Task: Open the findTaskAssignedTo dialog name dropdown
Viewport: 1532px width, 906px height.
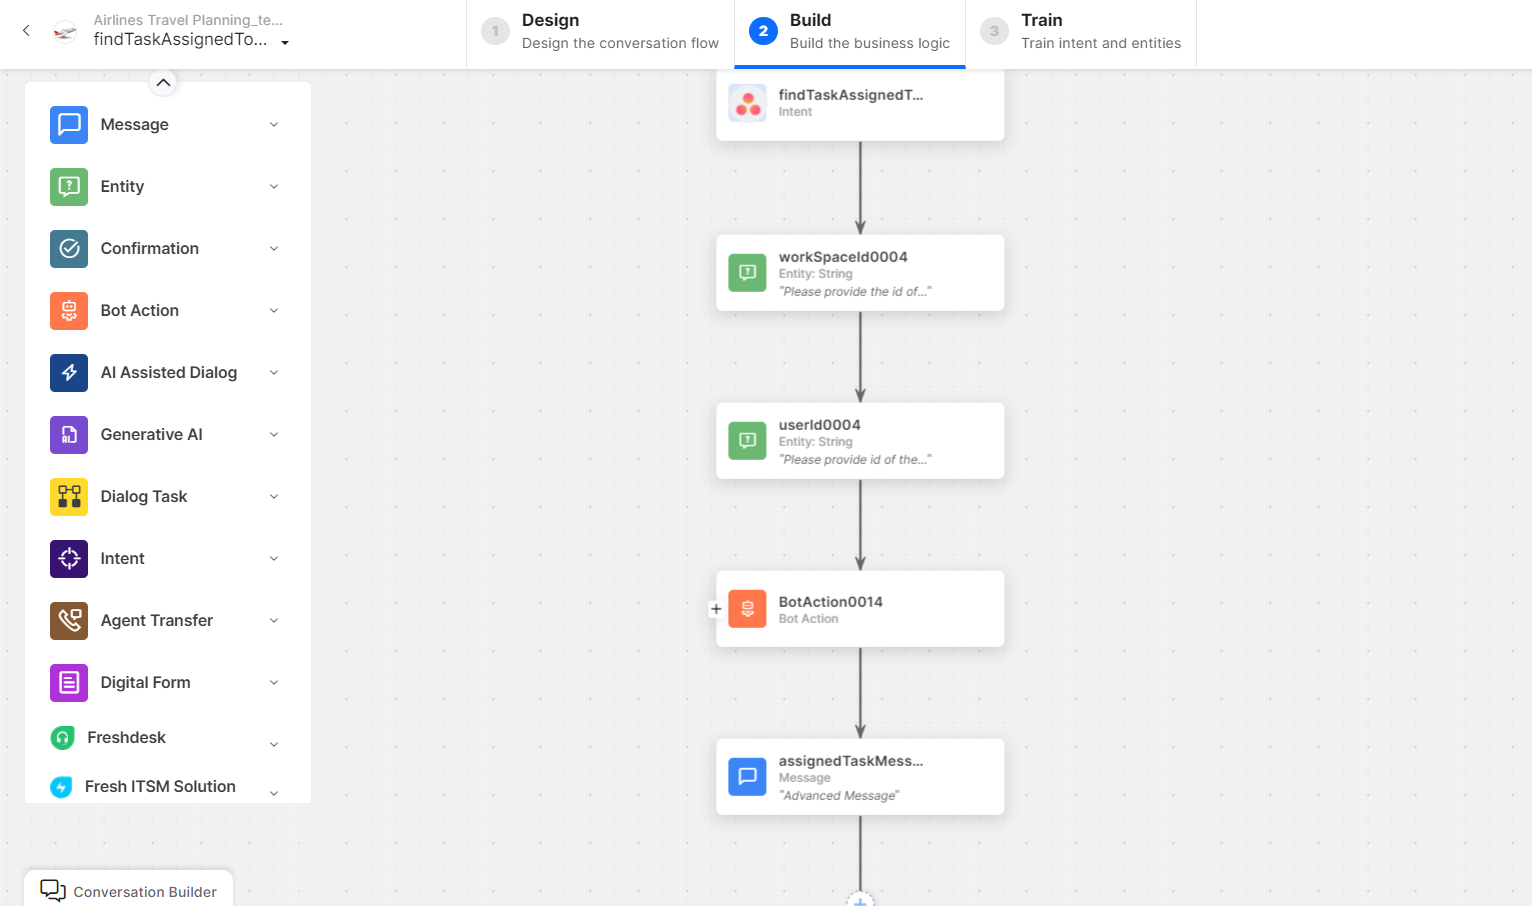Action: (x=285, y=43)
